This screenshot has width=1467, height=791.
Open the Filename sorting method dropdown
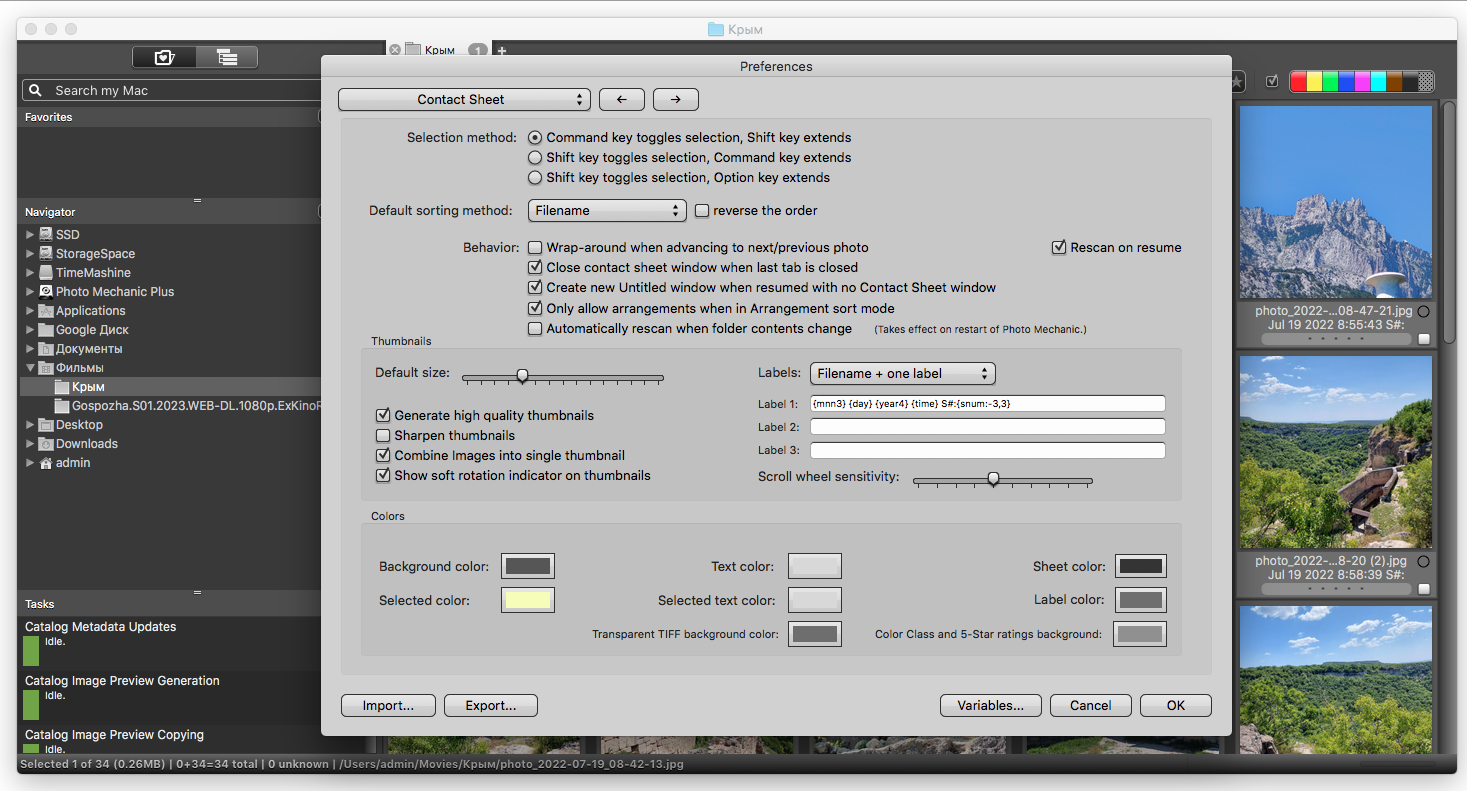[606, 211]
